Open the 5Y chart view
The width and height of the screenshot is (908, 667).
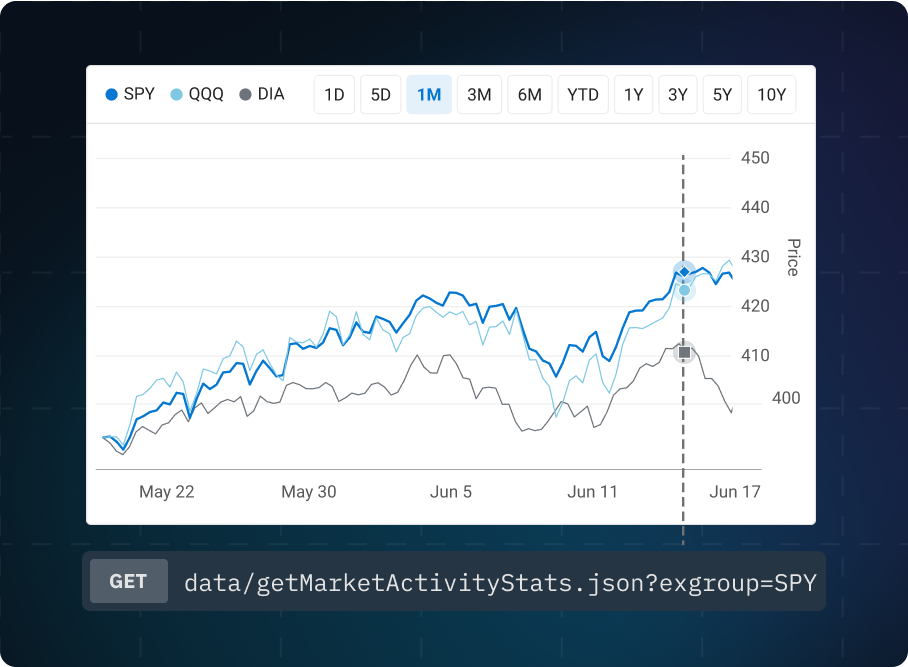(722, 94)
